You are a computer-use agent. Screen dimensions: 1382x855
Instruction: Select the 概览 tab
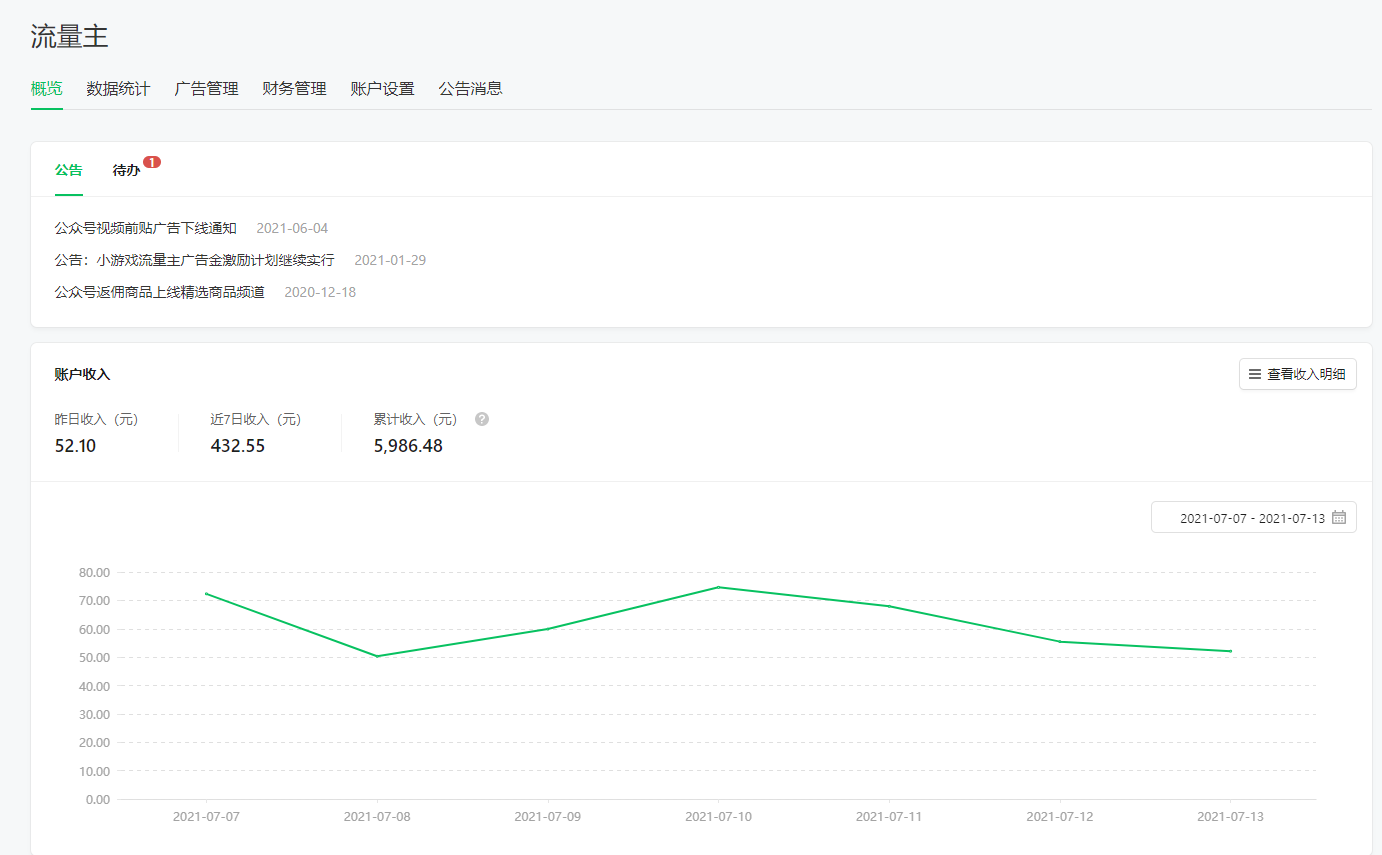(46, 89)
